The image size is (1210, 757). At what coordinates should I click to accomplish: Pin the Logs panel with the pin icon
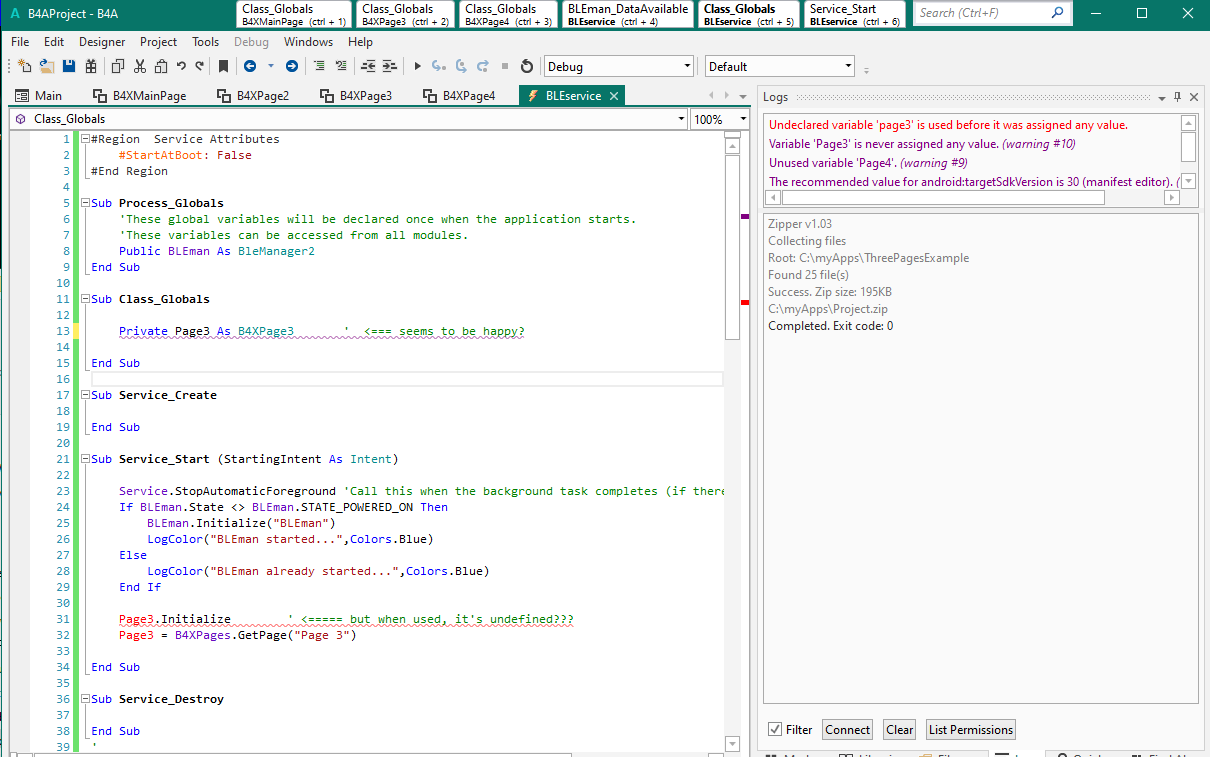(1178, 97)
